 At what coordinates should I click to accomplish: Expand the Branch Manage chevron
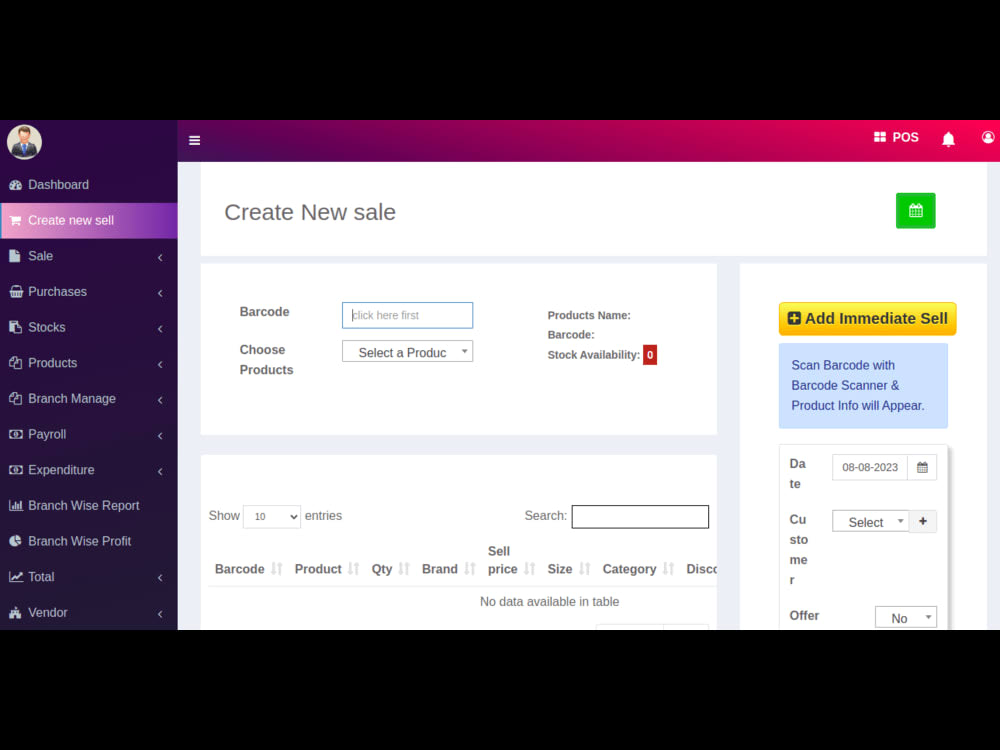pos(160,400)
